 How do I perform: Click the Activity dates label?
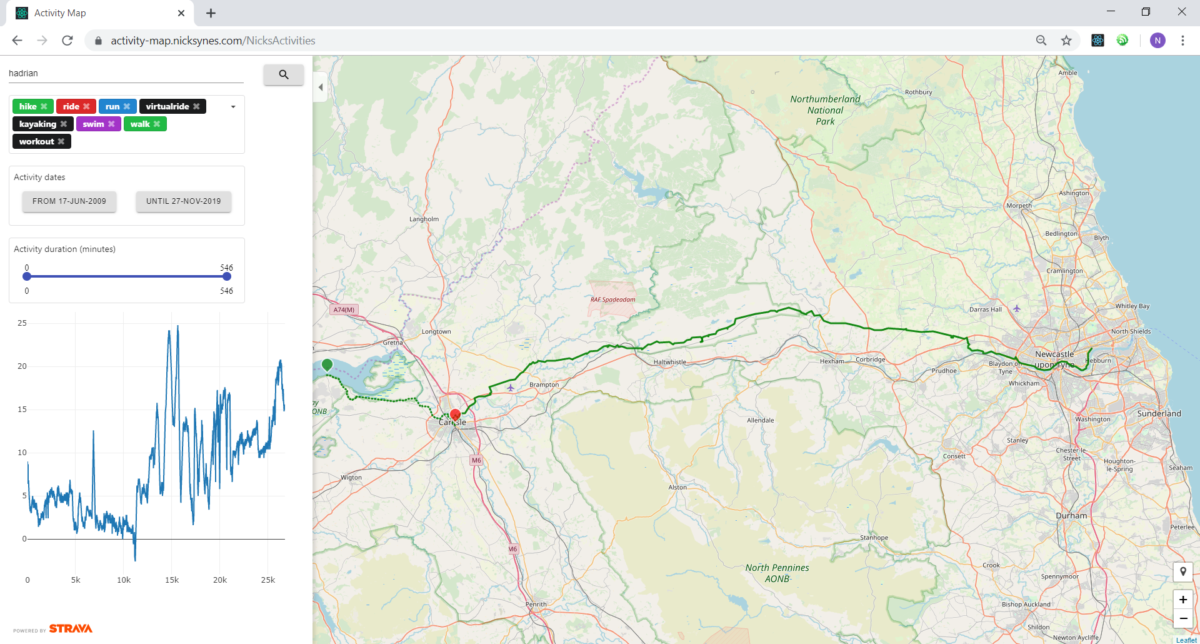click(40, 177)
